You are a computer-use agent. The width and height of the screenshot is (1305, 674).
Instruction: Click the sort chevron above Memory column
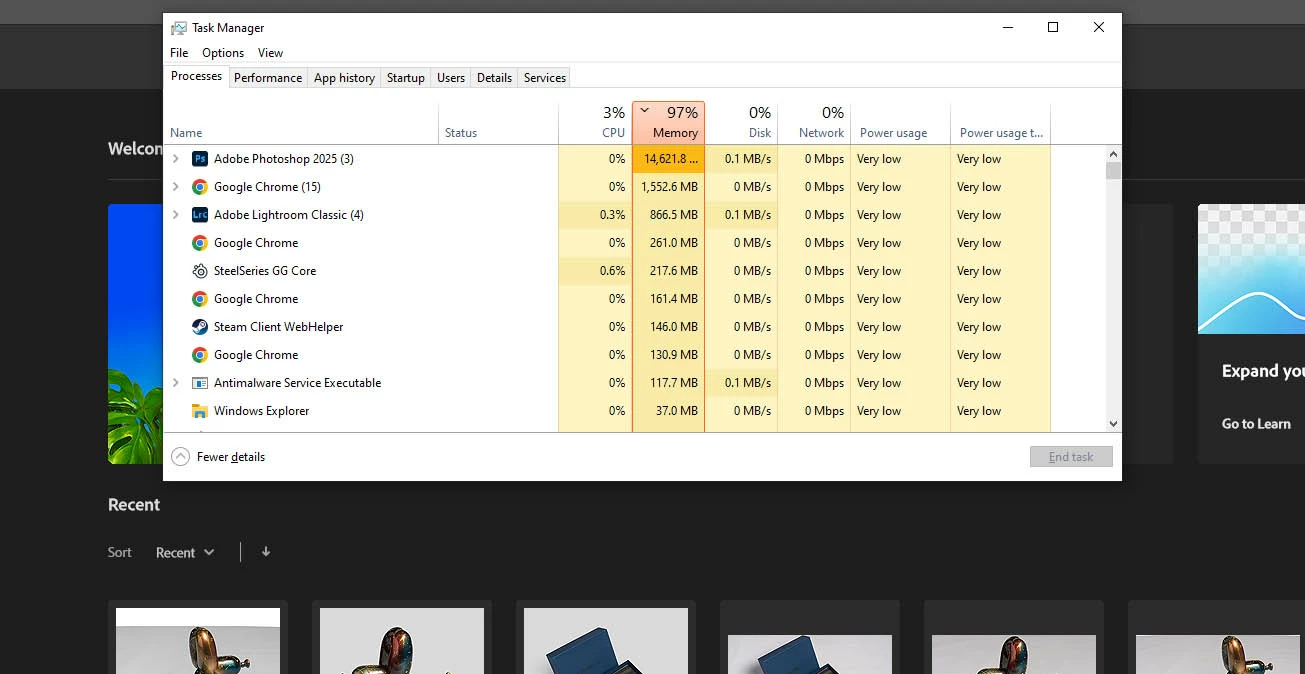tap(645, 109)
